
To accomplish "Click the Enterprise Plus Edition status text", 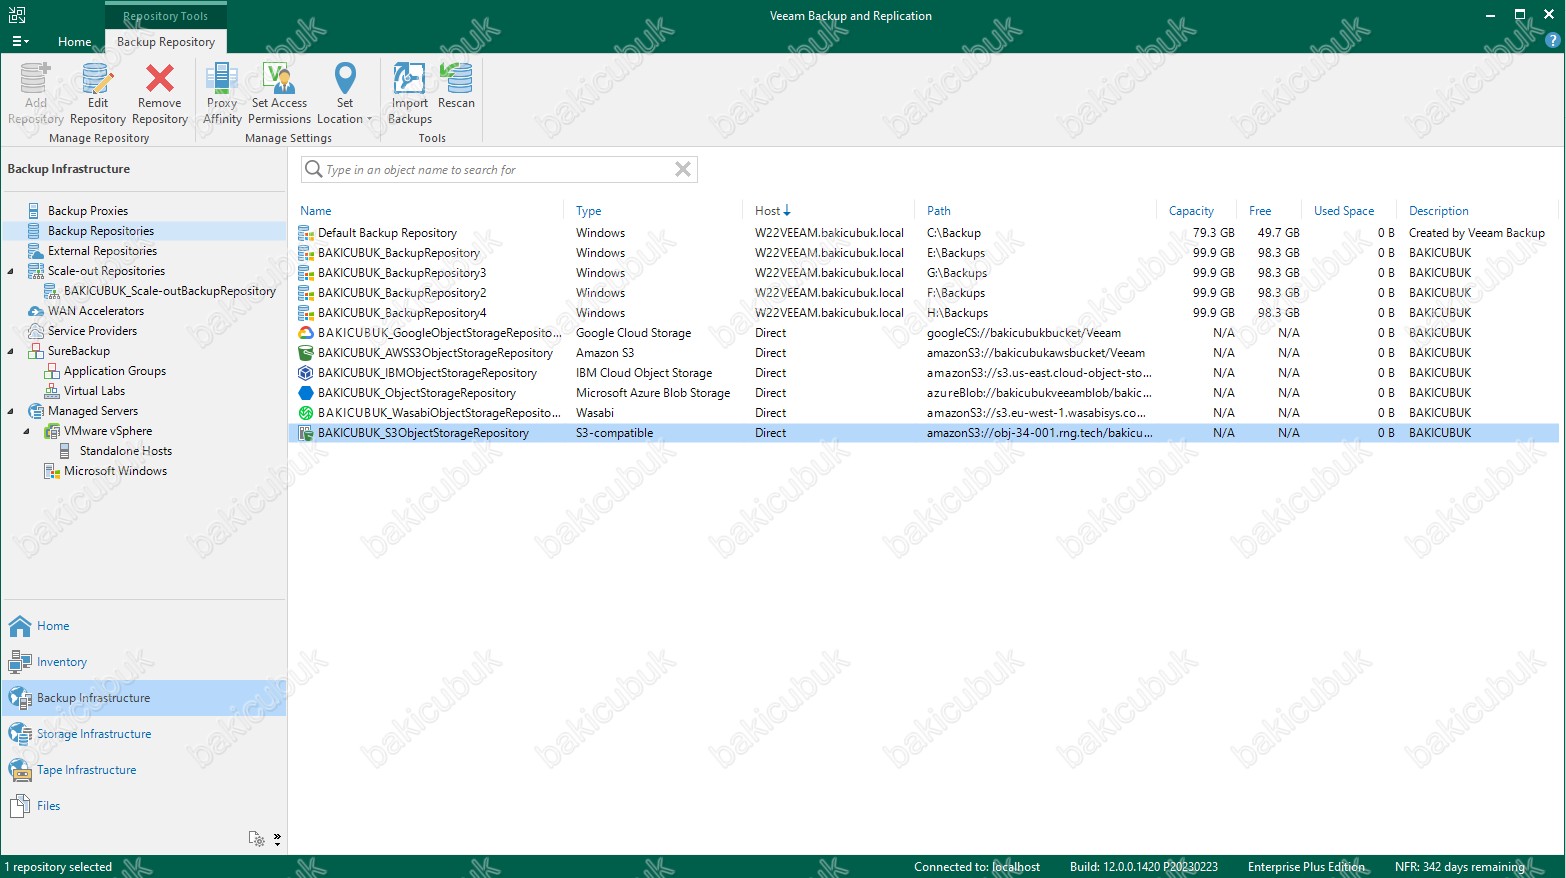I will click(1306, 867).
